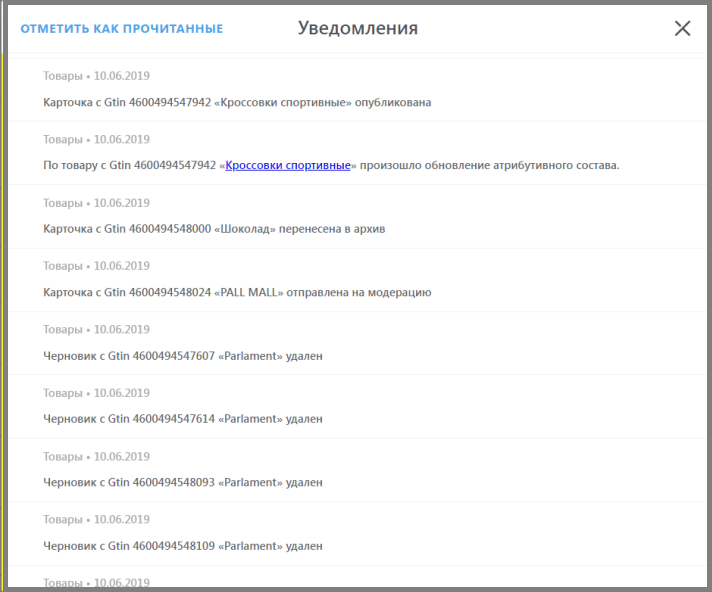Select notification 'Шоколад перенесена в архив'

[x=357, y=217]
